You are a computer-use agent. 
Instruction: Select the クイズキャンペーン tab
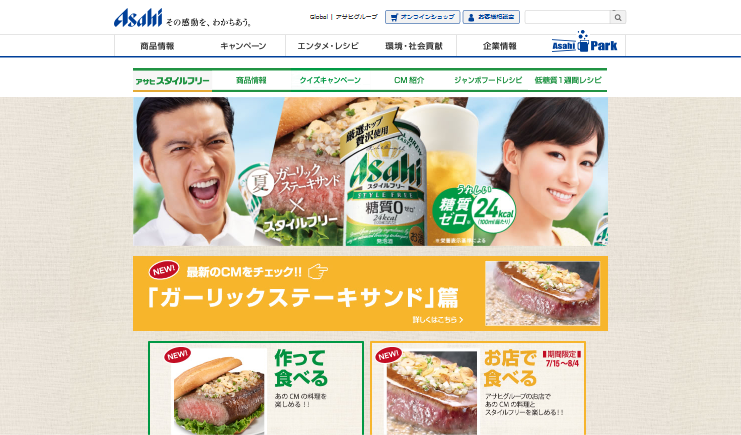pyautogui.click(x=330, y=80)
